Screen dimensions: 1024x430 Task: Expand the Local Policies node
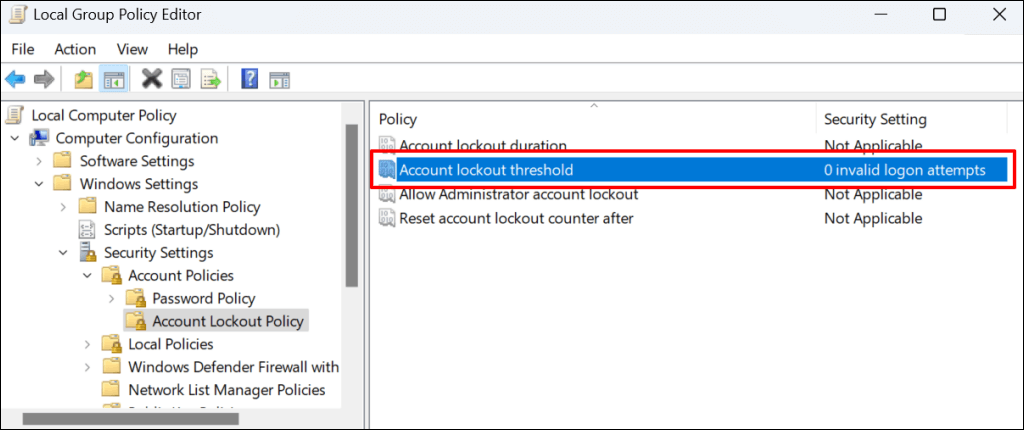[87, 344]
